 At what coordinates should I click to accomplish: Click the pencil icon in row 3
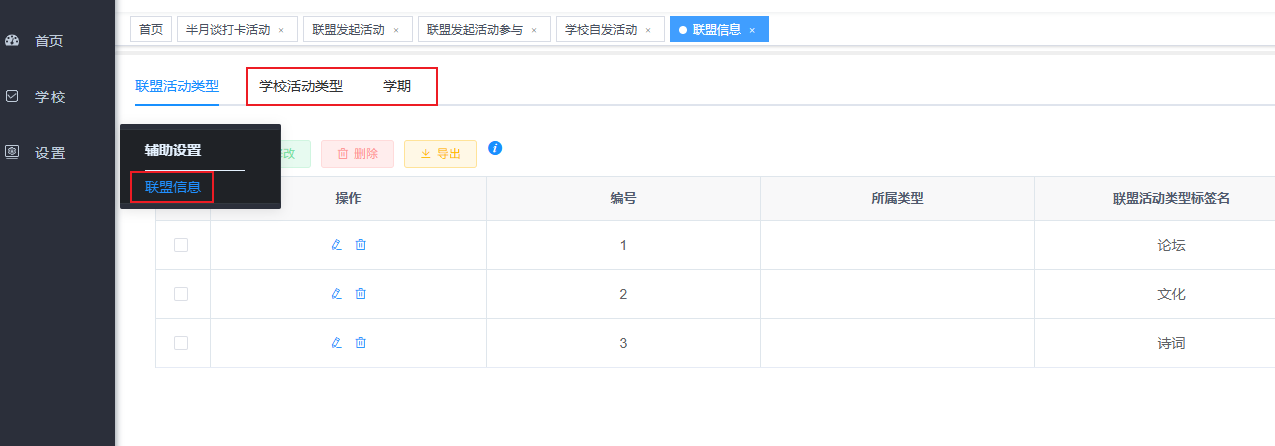pos(336,343)
